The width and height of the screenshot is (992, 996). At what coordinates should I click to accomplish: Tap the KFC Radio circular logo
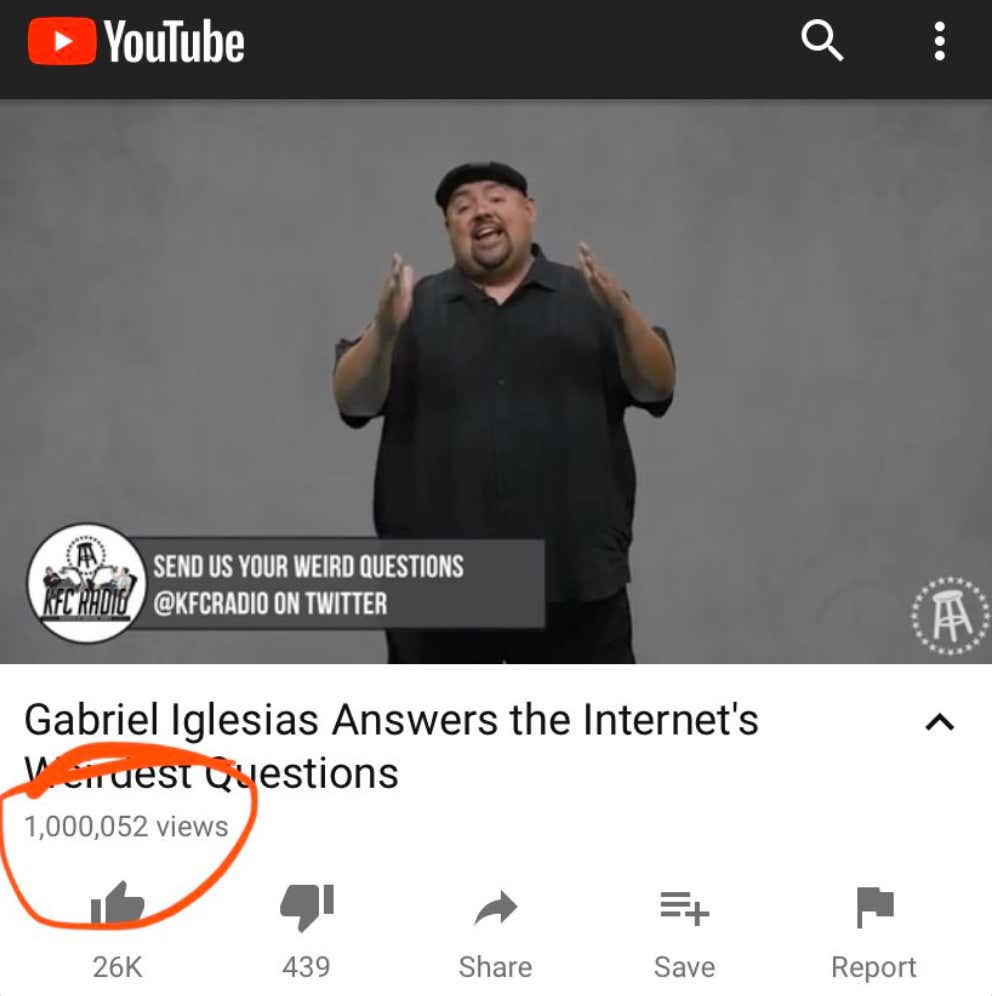point(86,582)
